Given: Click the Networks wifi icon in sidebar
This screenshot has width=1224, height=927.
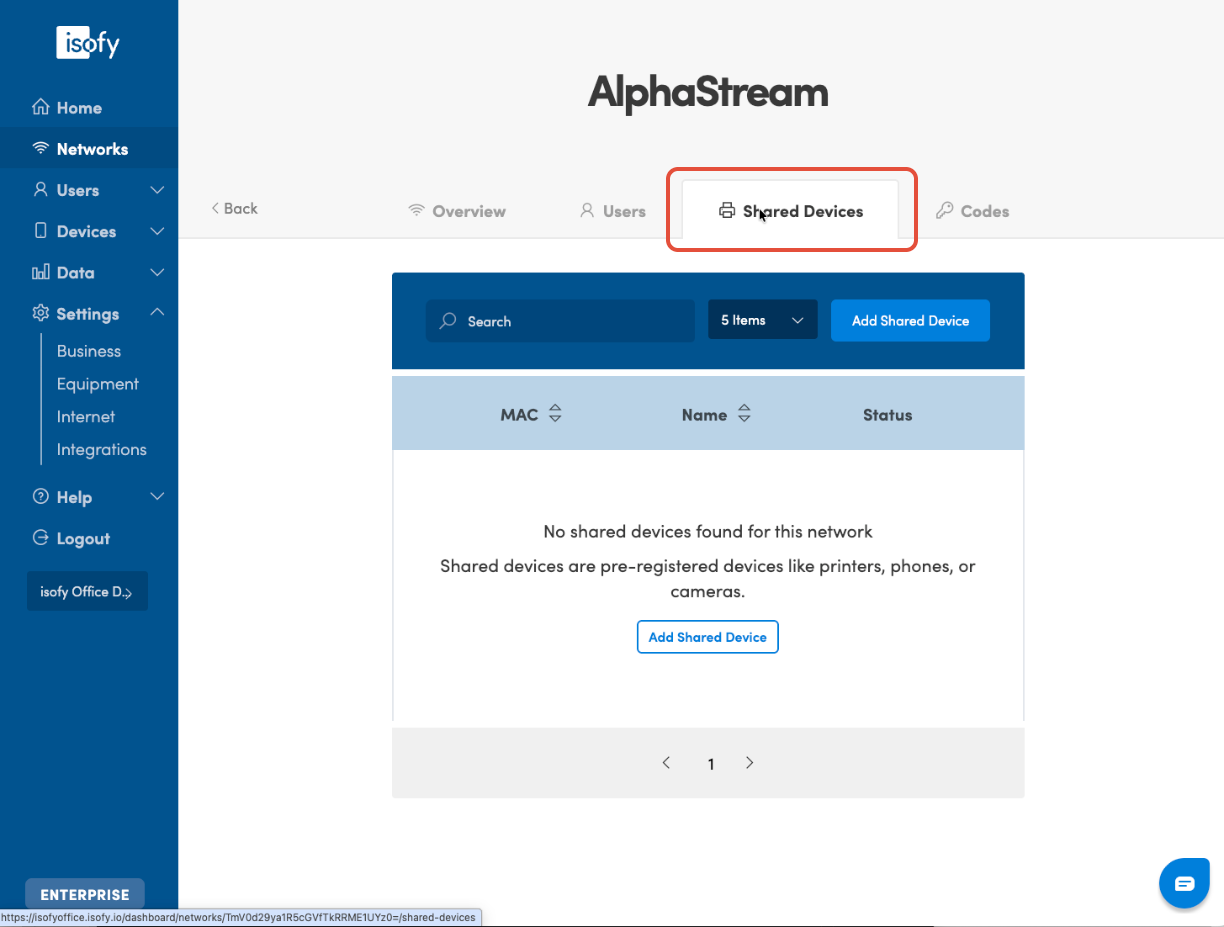Looking at the screenshot, I should [40, 148].
